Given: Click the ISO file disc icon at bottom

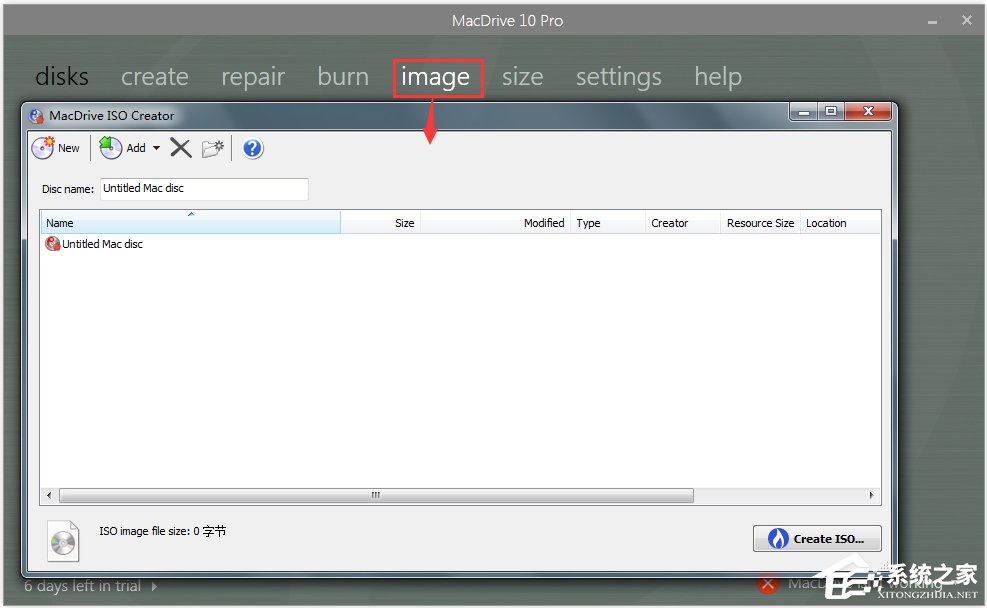Looking at the screenshot, I should pos(63,541).
